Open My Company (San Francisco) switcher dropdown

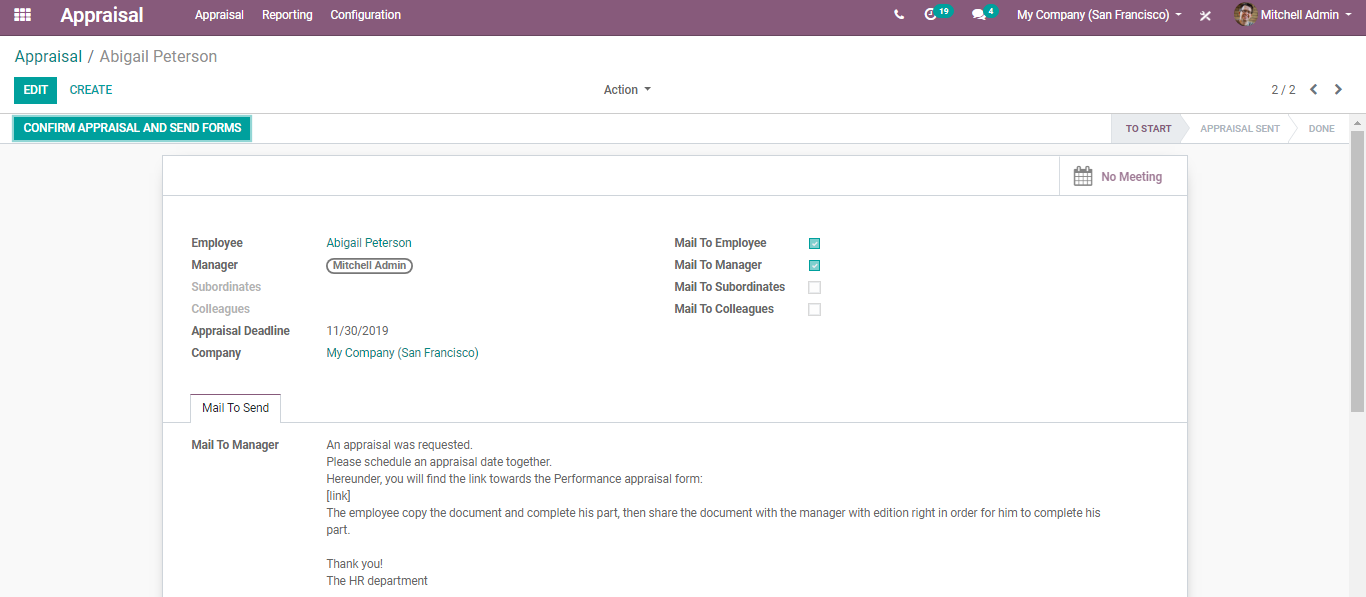tap(1099, 15)
